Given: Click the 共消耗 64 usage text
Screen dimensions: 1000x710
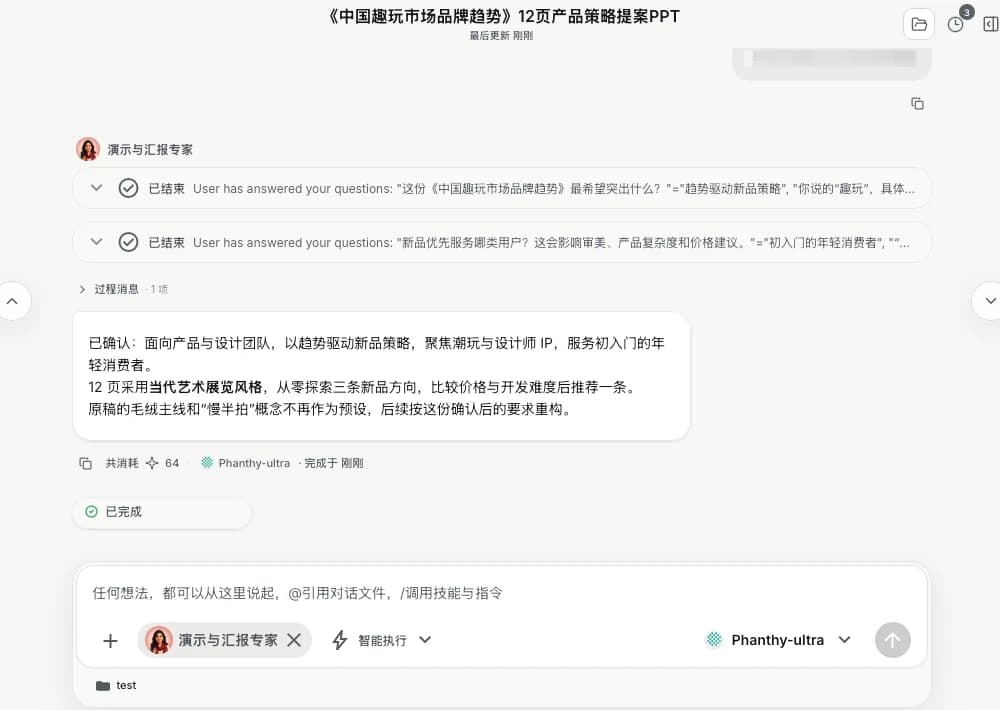Looking at the screenshot, I should point(142,463).
